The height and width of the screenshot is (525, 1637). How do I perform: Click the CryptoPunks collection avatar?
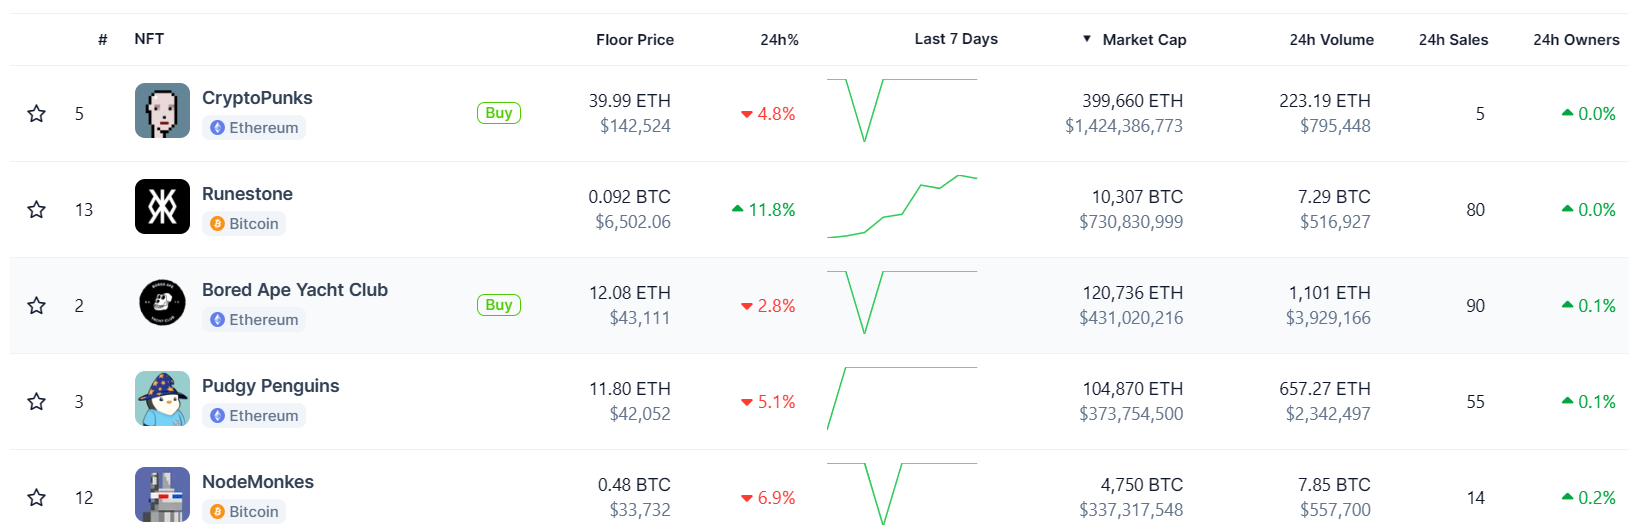(x=162, y=111)
